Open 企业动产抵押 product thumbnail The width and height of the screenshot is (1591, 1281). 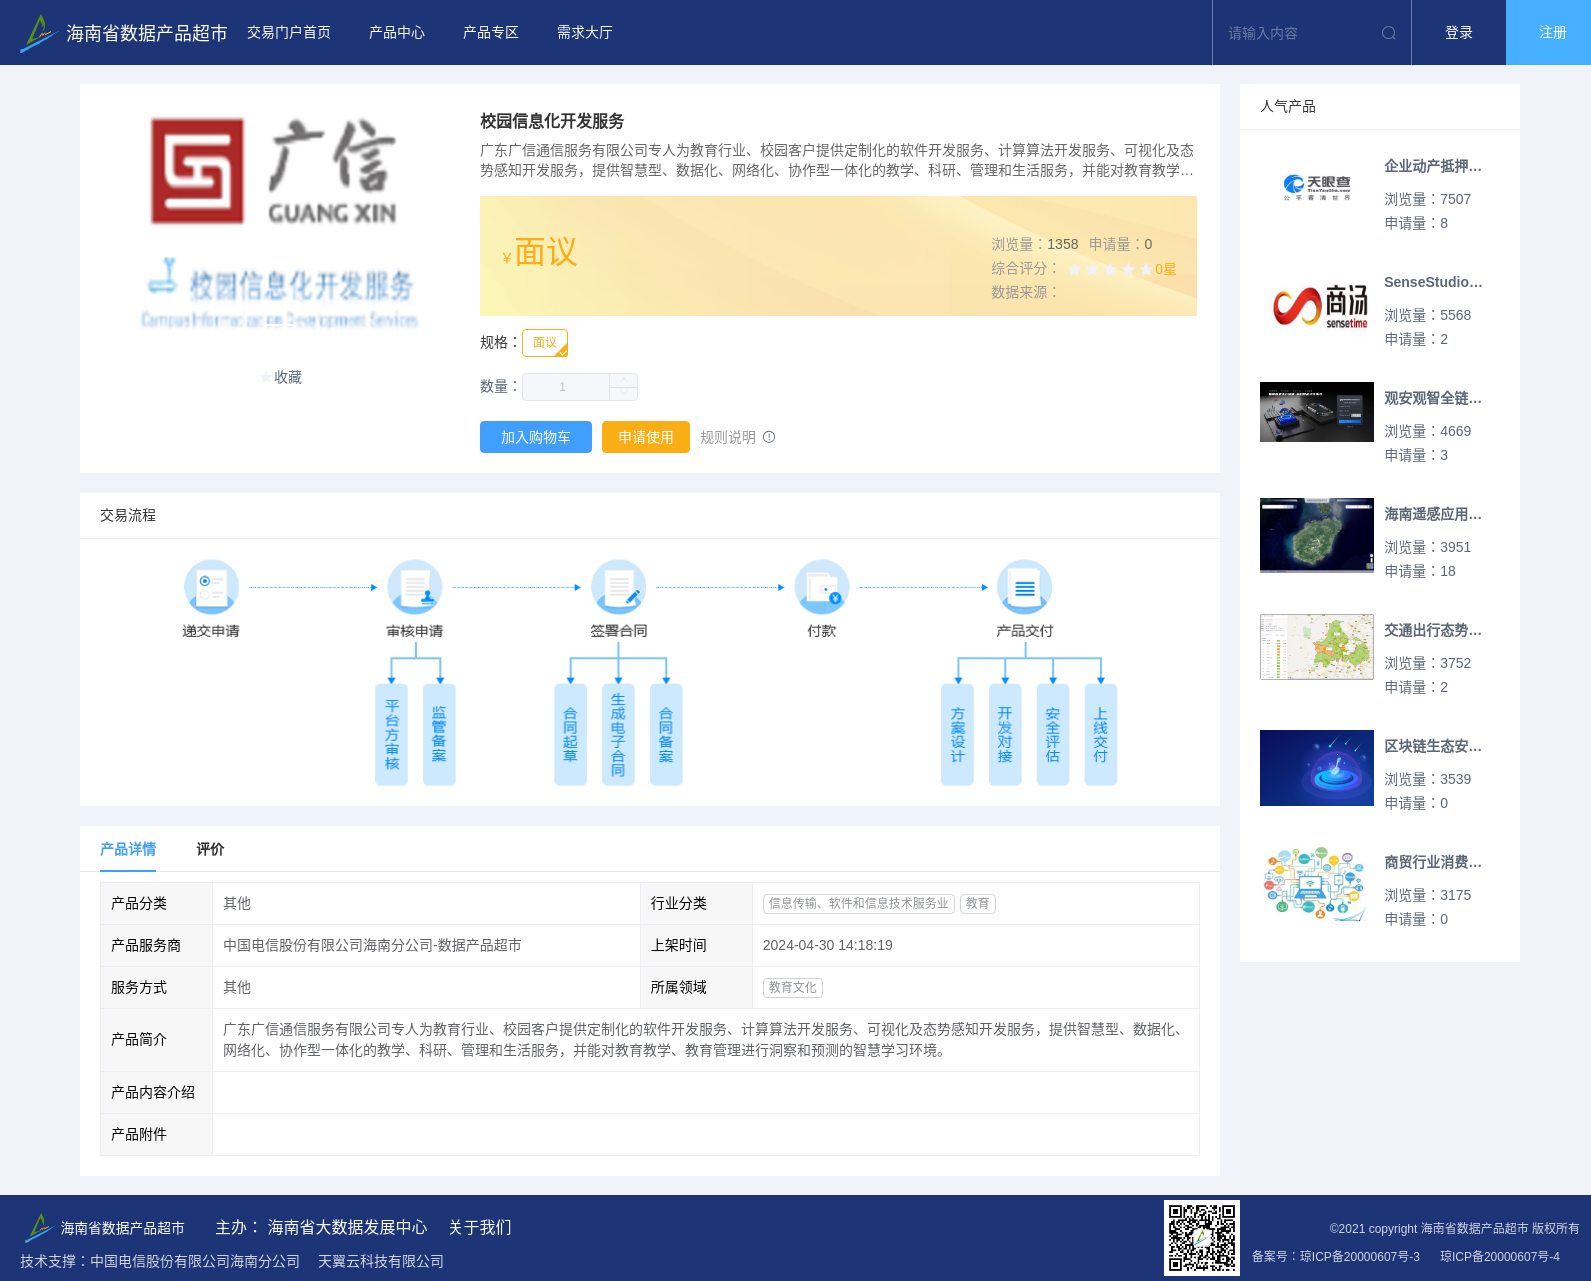[1317, 186]
